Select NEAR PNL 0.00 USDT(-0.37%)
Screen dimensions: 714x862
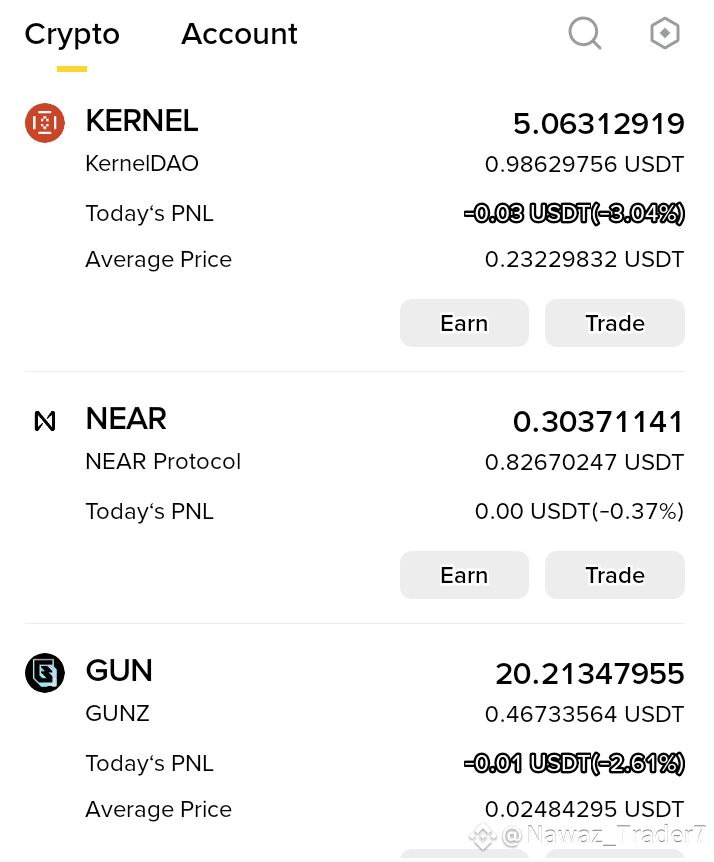[579, 511]
